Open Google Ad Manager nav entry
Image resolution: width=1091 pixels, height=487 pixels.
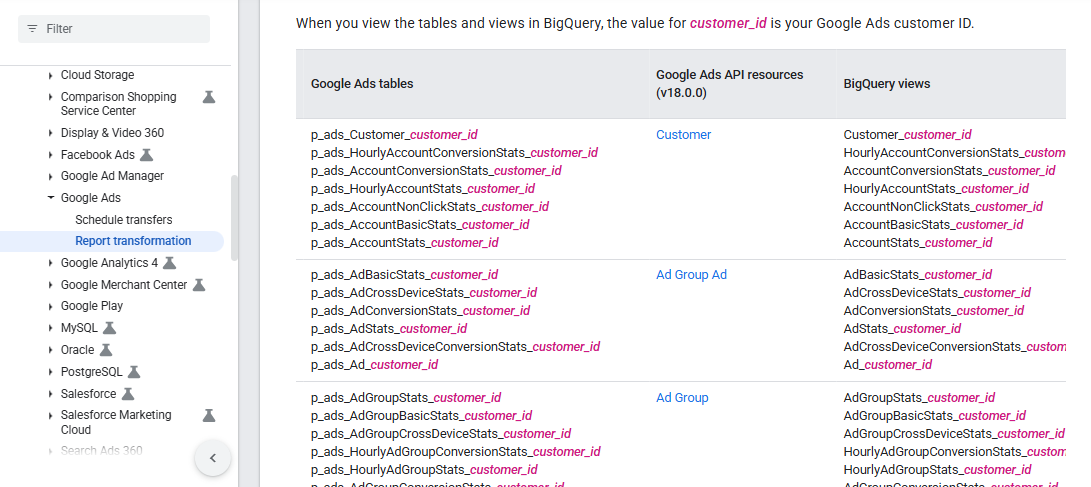(x=112, y=176)
